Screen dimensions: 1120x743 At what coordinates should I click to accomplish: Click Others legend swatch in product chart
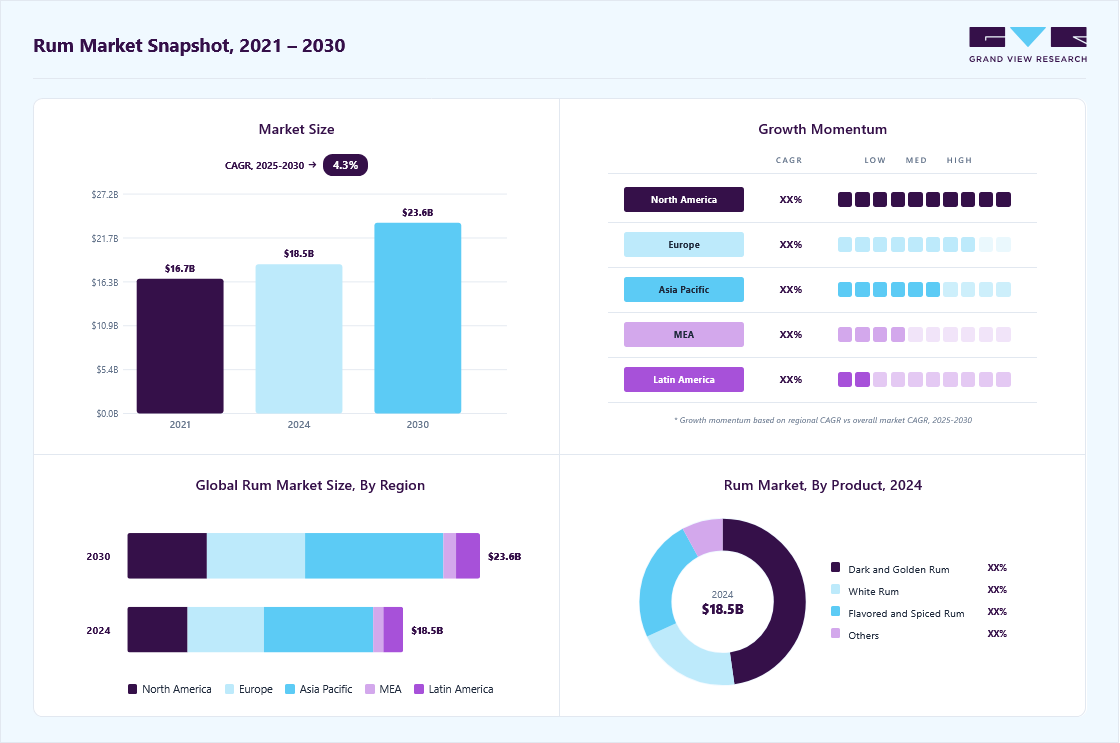[x=836, y=633]
